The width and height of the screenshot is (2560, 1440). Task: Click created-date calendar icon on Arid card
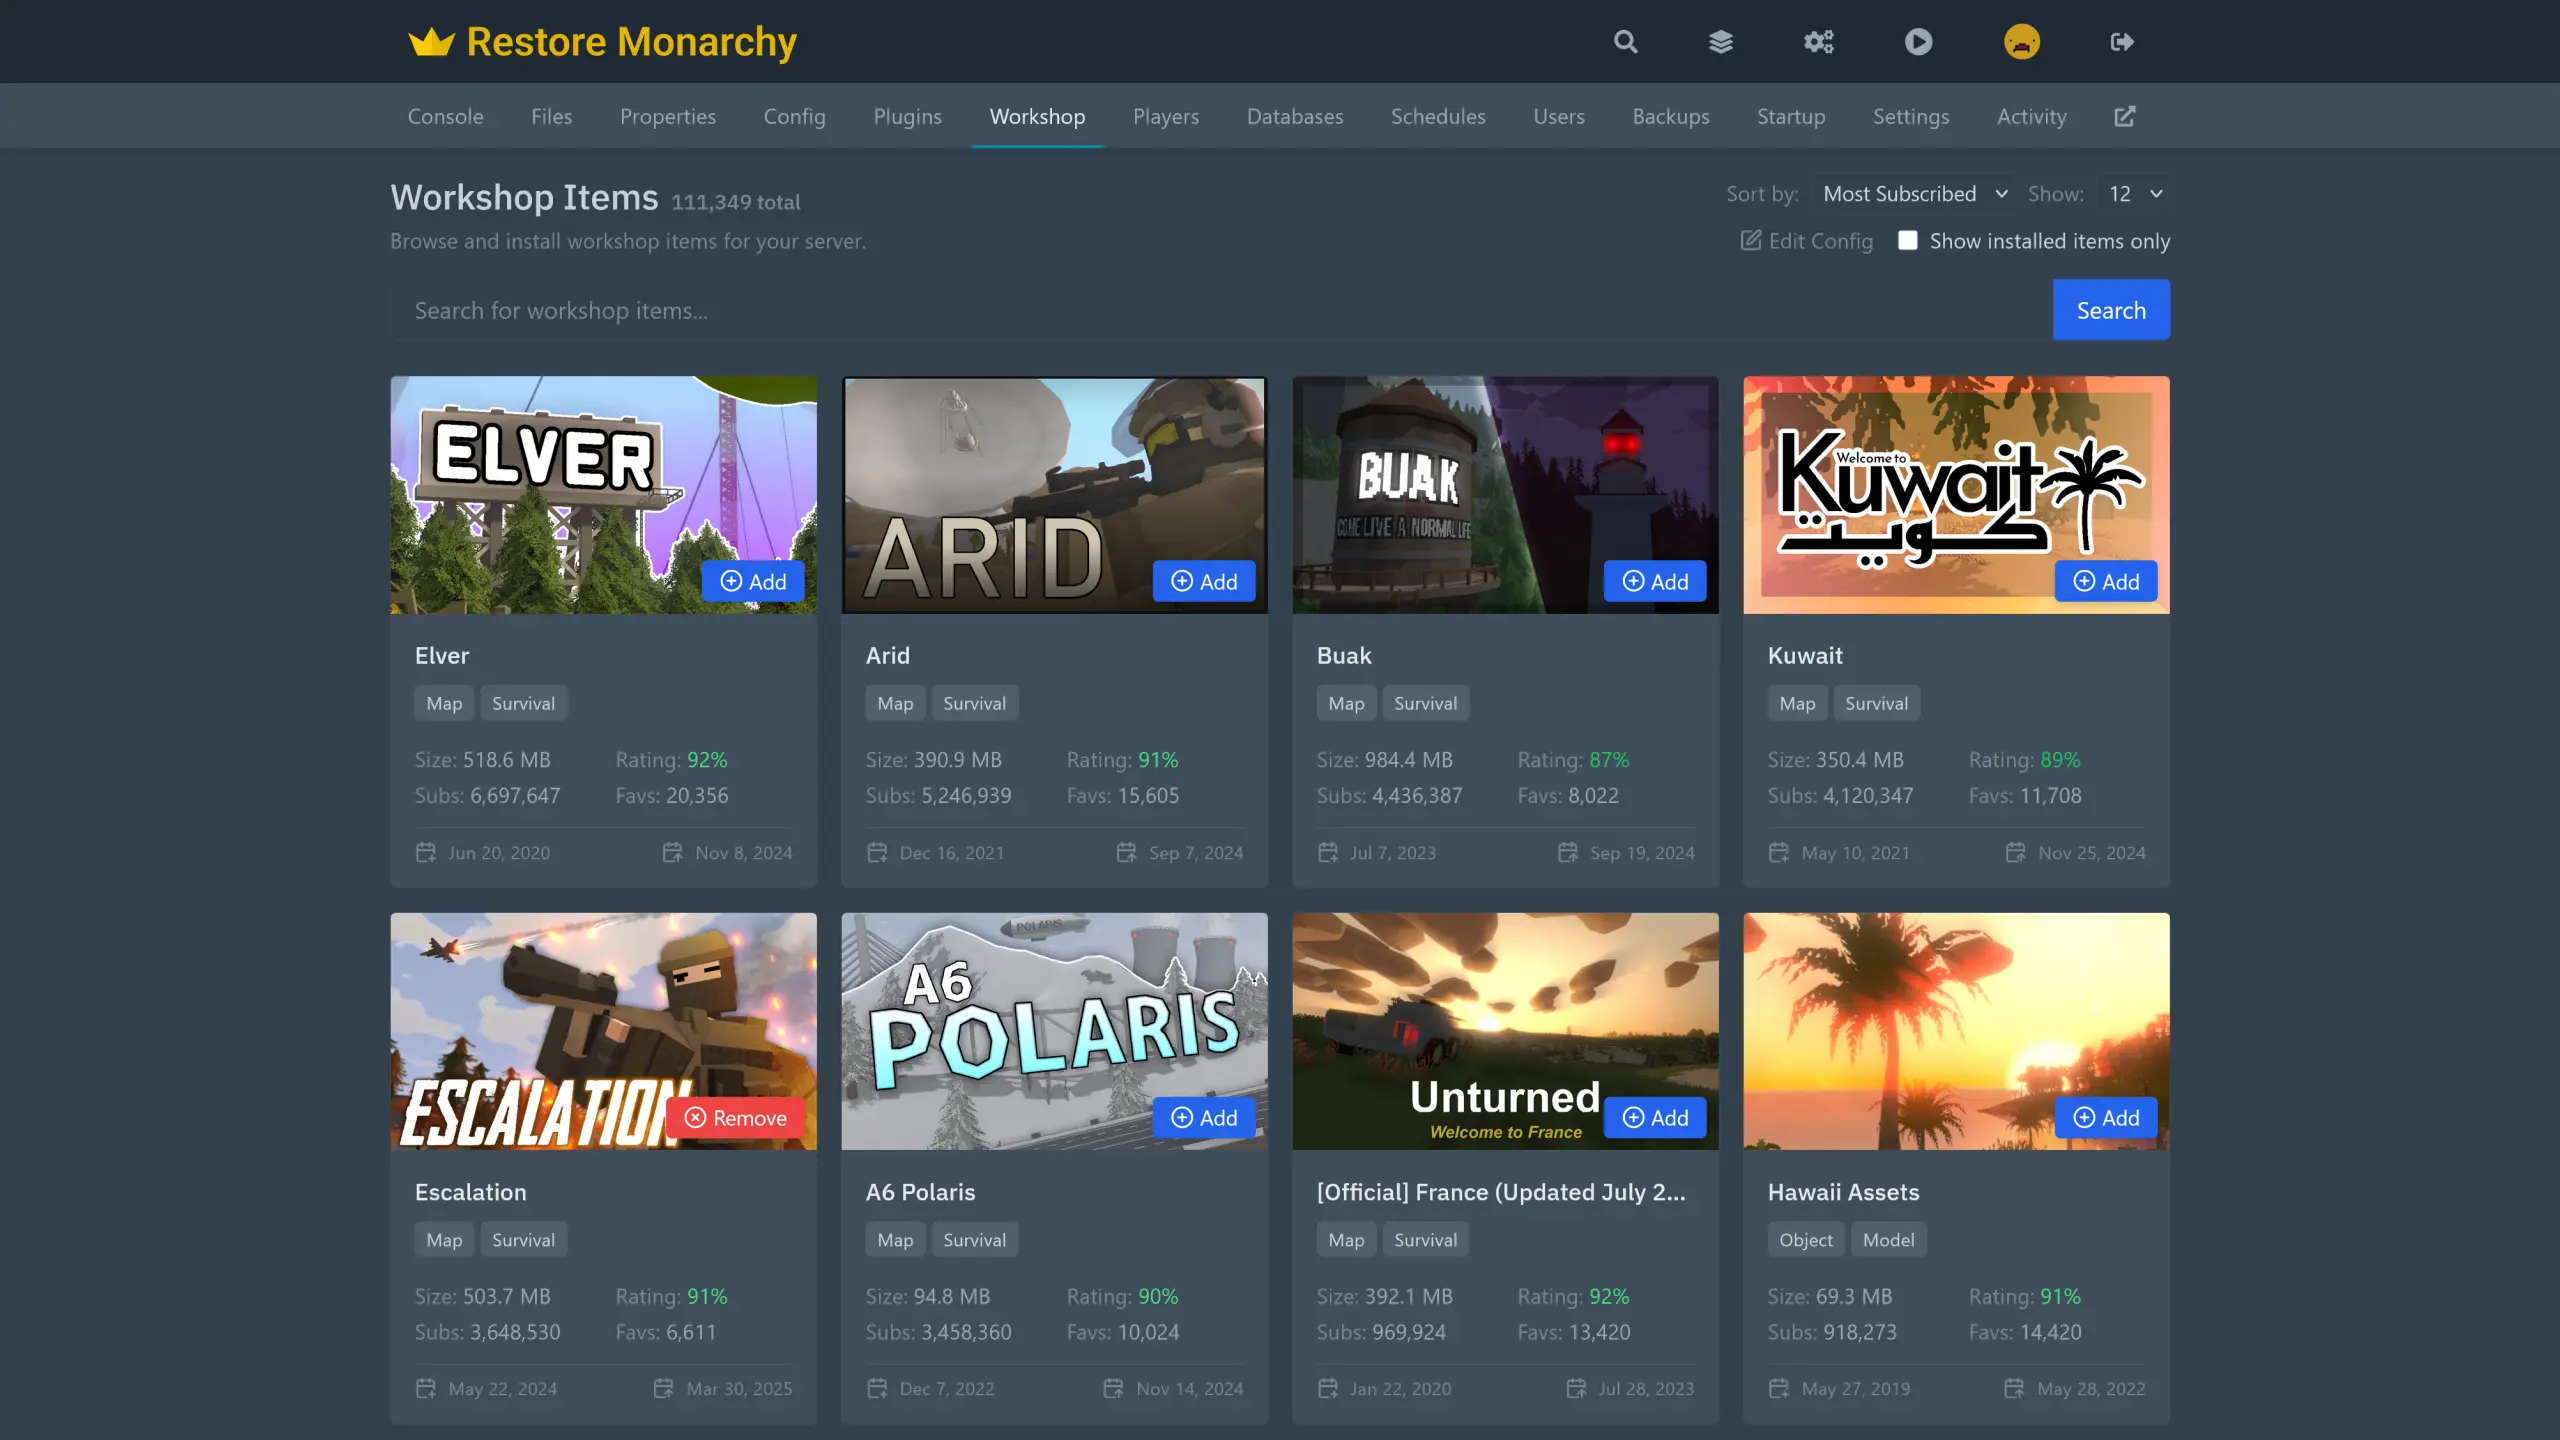pyautogui.click(x=877, y=852)
